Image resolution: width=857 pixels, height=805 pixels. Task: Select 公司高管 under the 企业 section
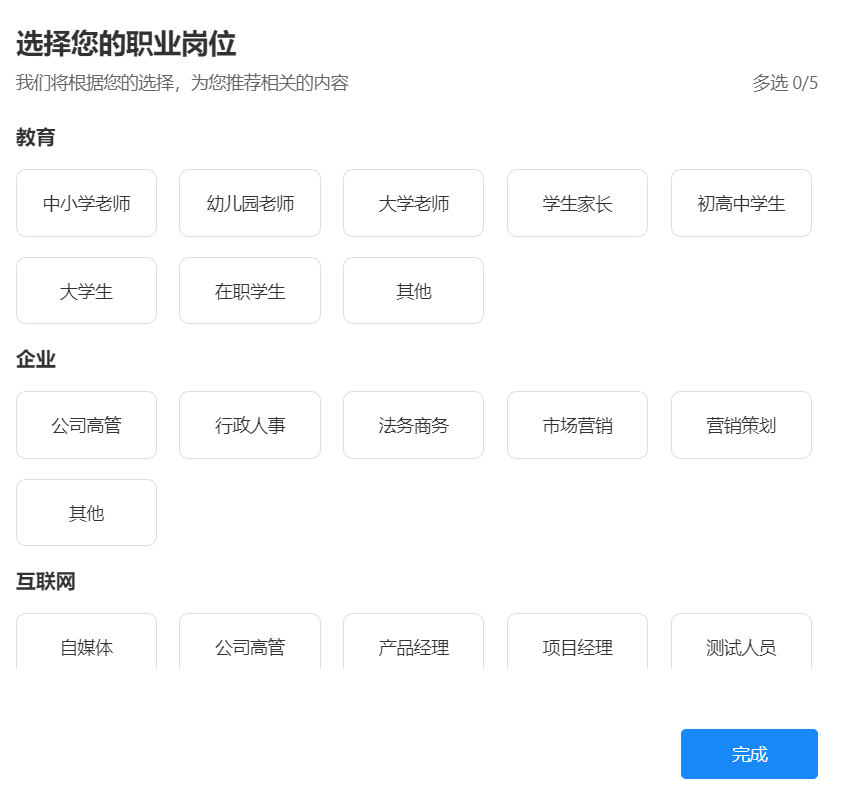pyautogui.click(x=86, y=425)
